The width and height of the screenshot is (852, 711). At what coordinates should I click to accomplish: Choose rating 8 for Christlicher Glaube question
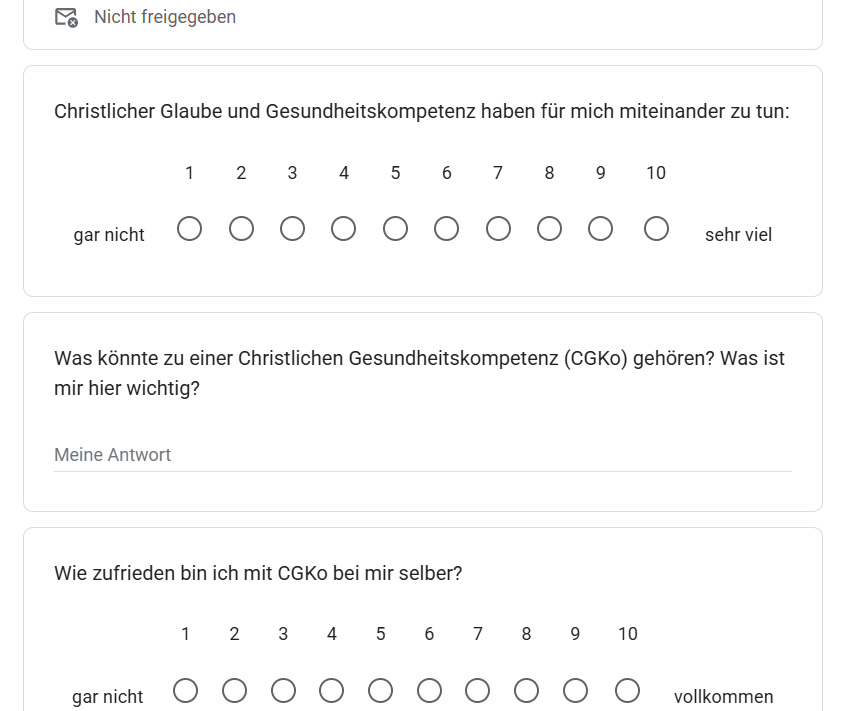(549, 229)
